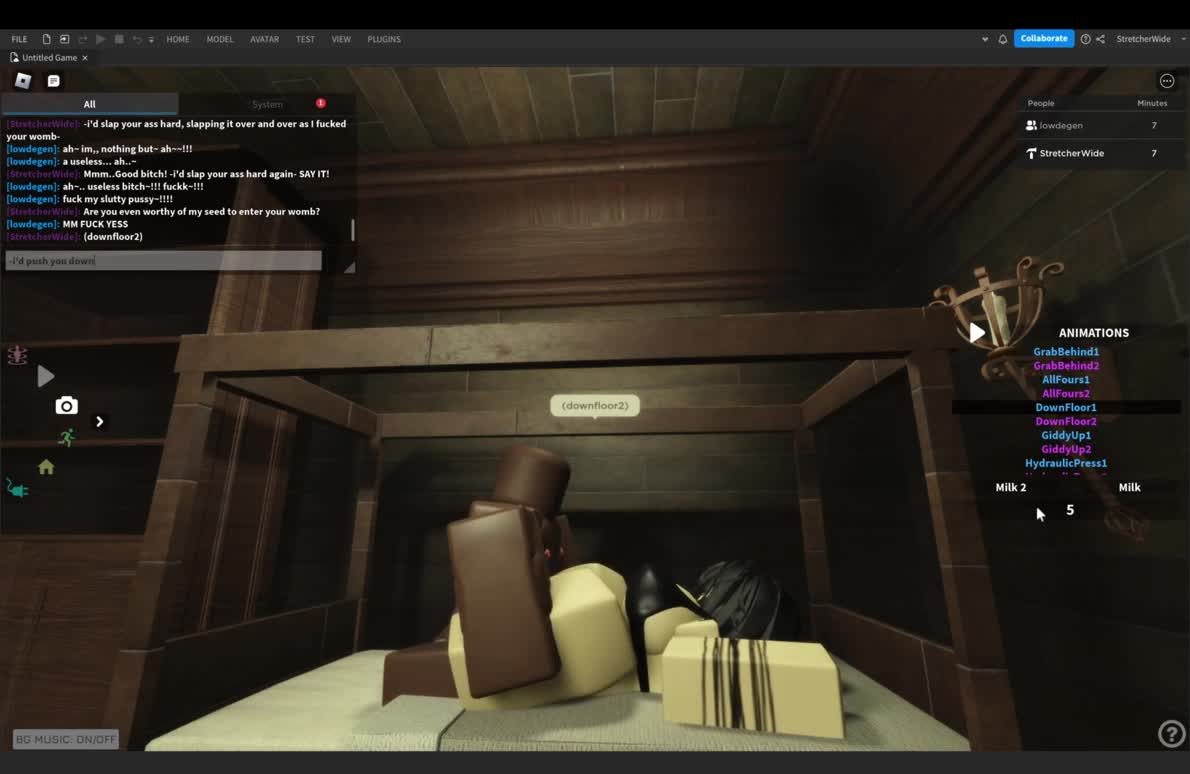Screen dimensions: 1190x774
Task: Click the share icon beside Collaborate
Action: pyautogui.click(x=1100, y=39)
